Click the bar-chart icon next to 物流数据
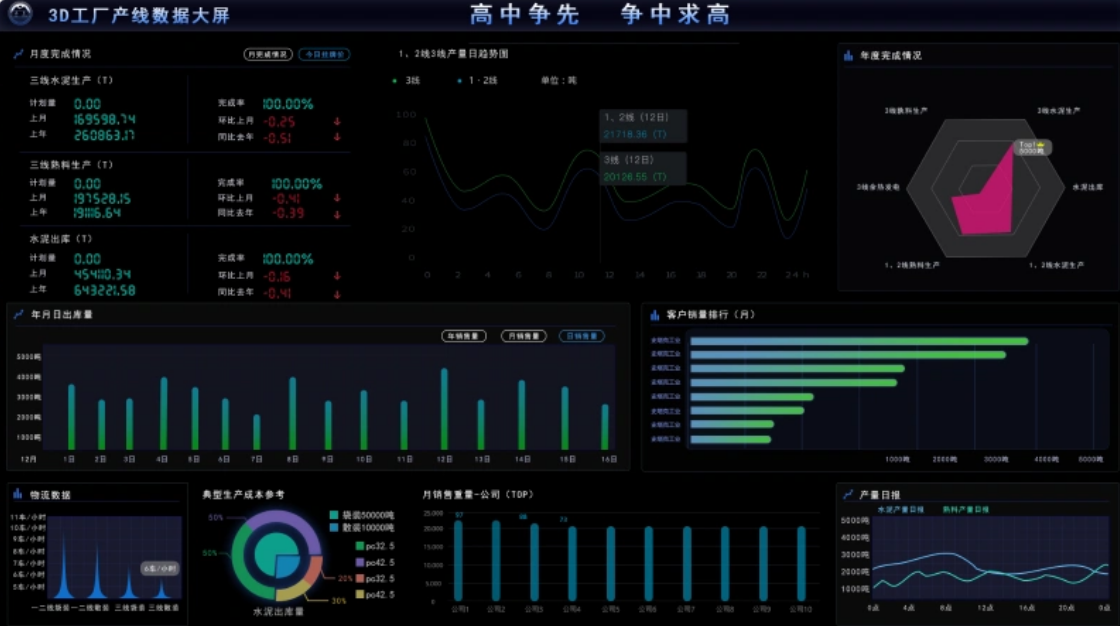Screen dimensions: 1120x626 (18, 495)
